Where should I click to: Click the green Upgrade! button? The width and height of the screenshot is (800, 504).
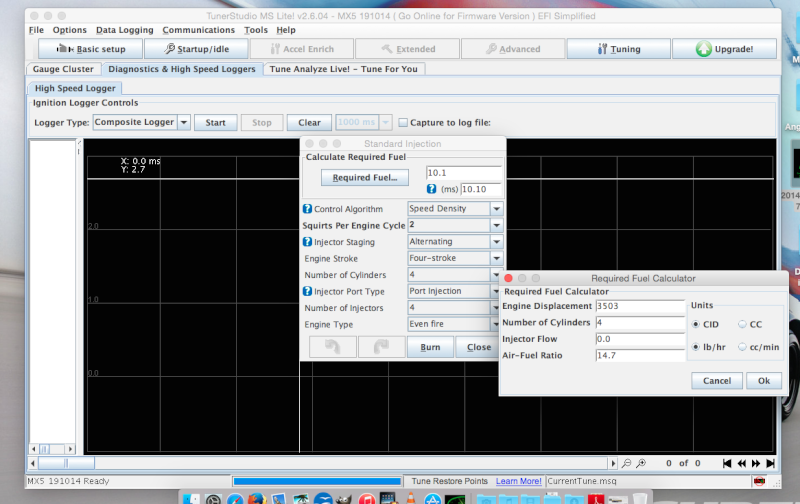click(x=724, y=49)
